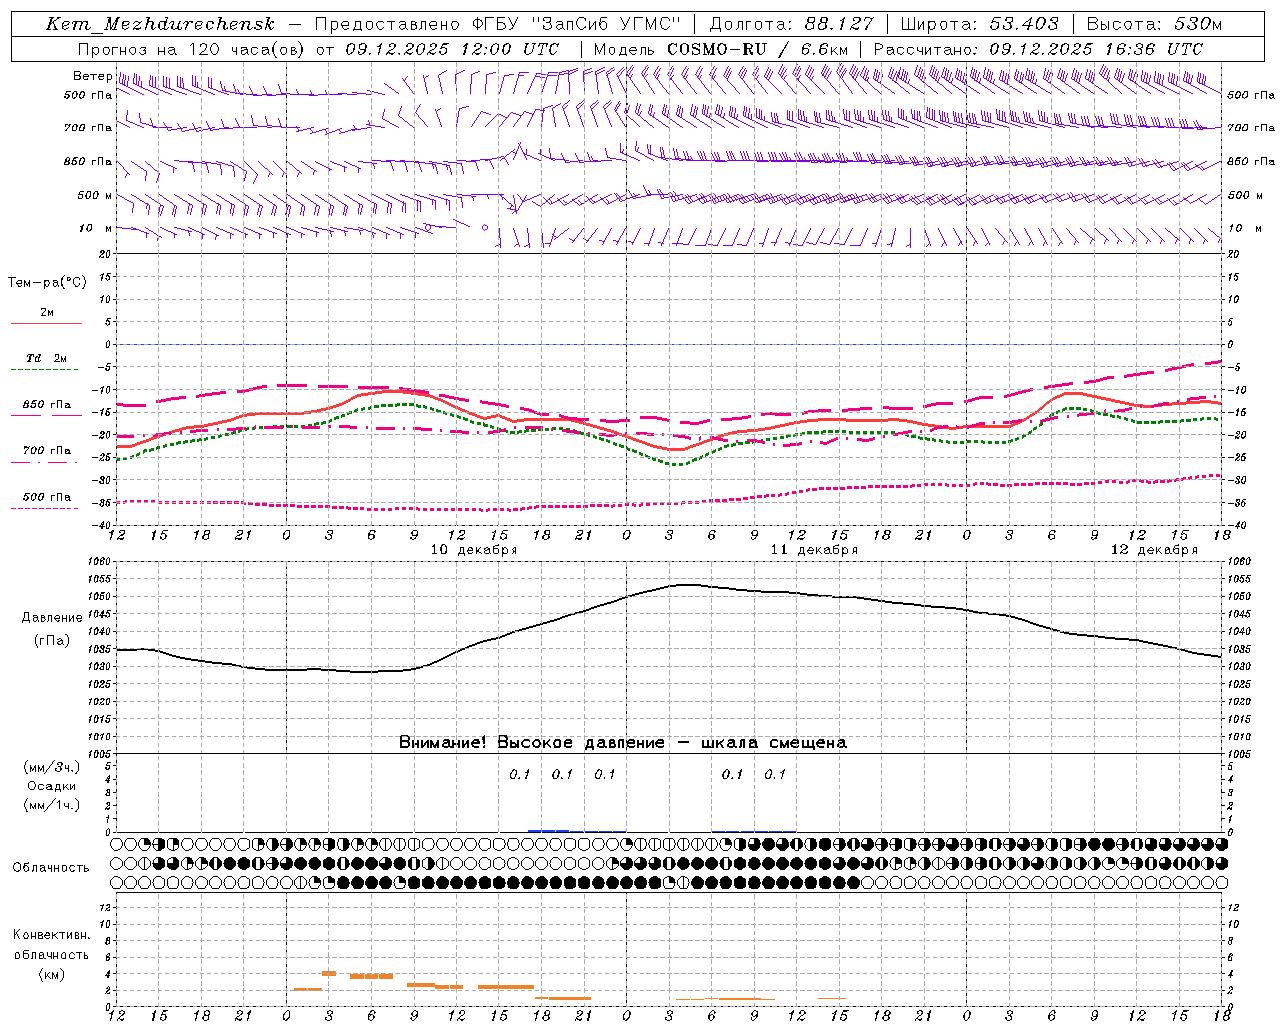Click the (гПа) unit under Давление
The width and height of the screenshot is (1280, 1024).
point(51,641)
